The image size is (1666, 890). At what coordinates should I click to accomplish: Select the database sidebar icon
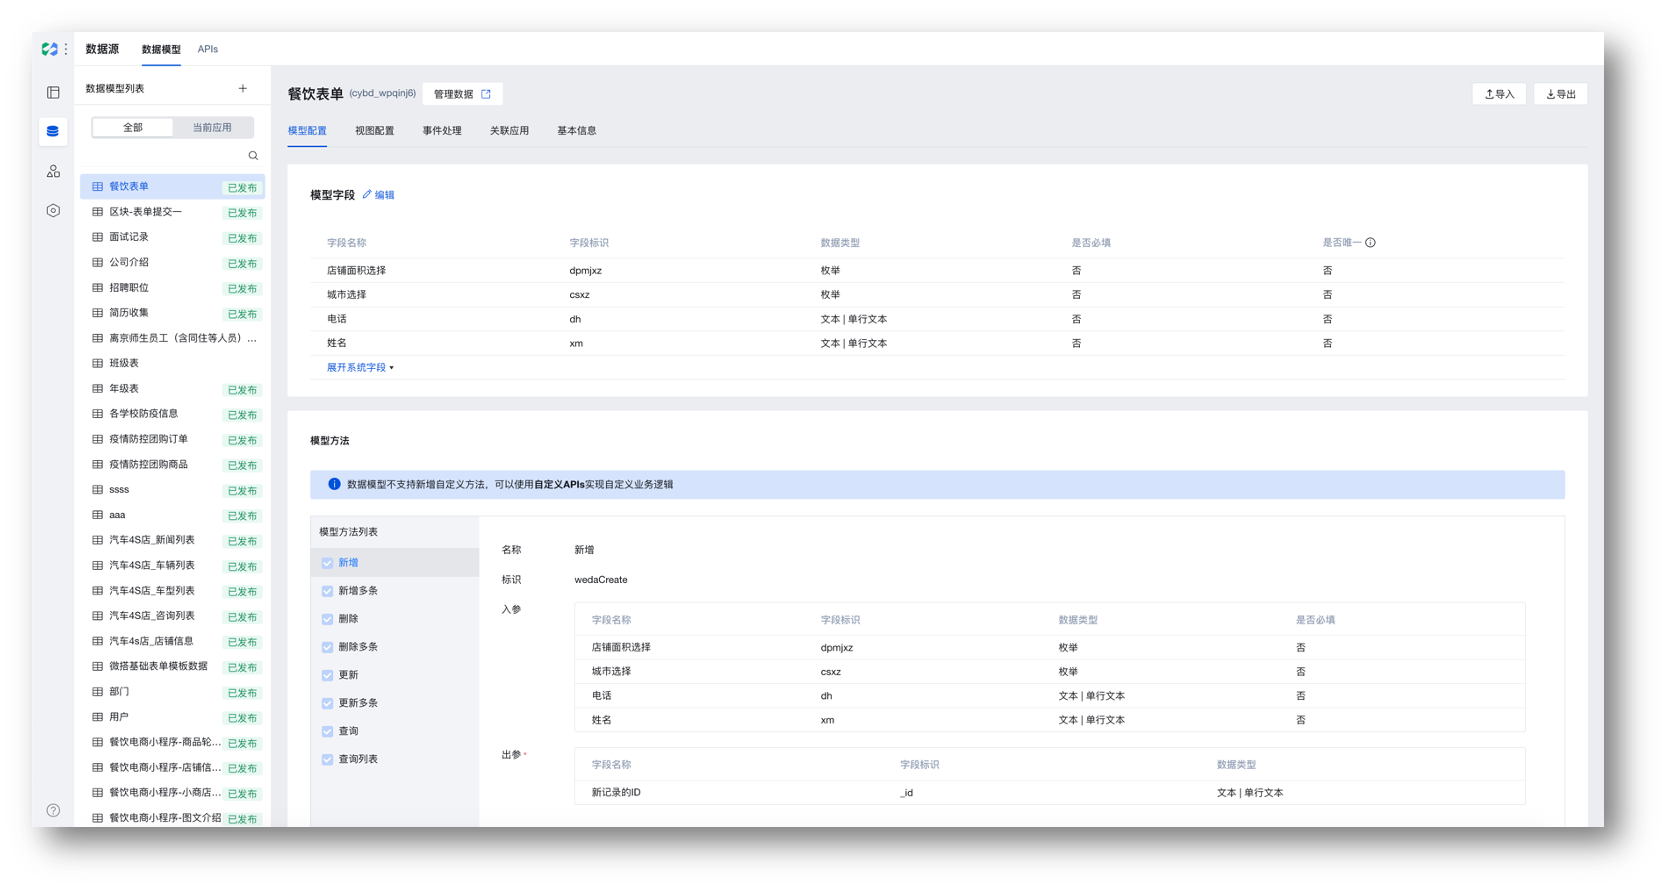click(53, 131)
